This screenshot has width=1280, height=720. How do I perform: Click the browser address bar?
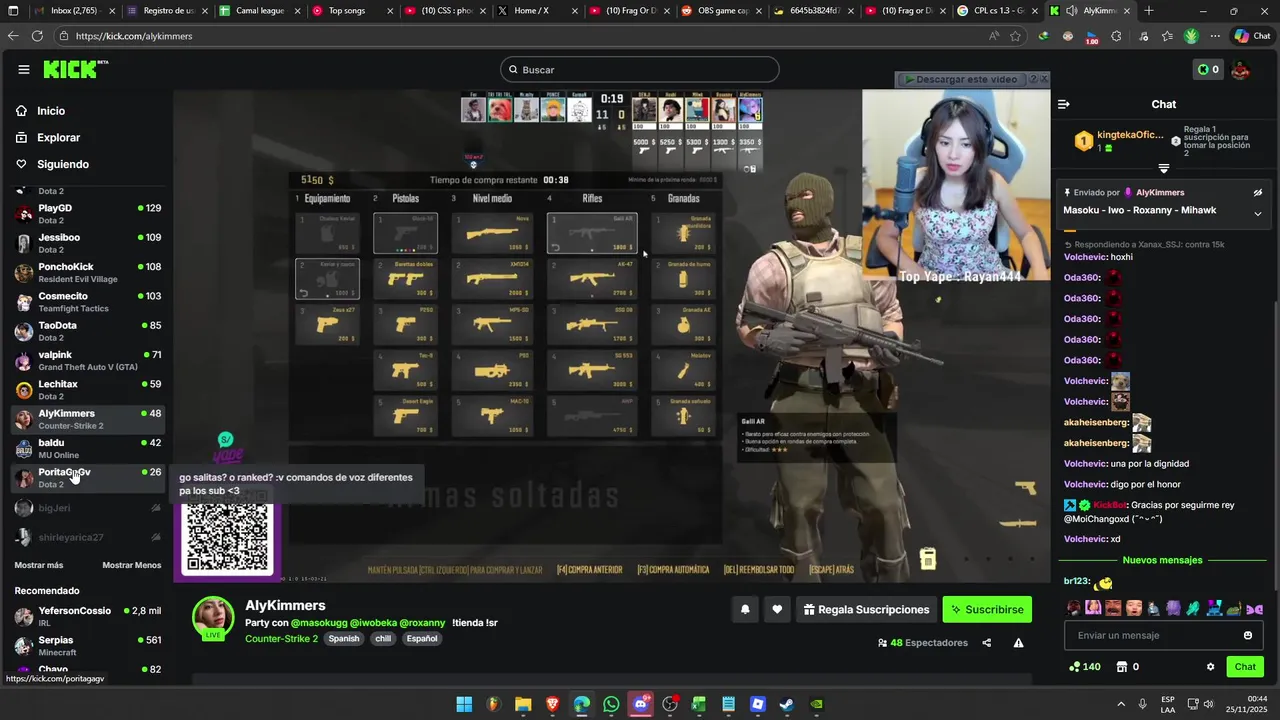520,36
